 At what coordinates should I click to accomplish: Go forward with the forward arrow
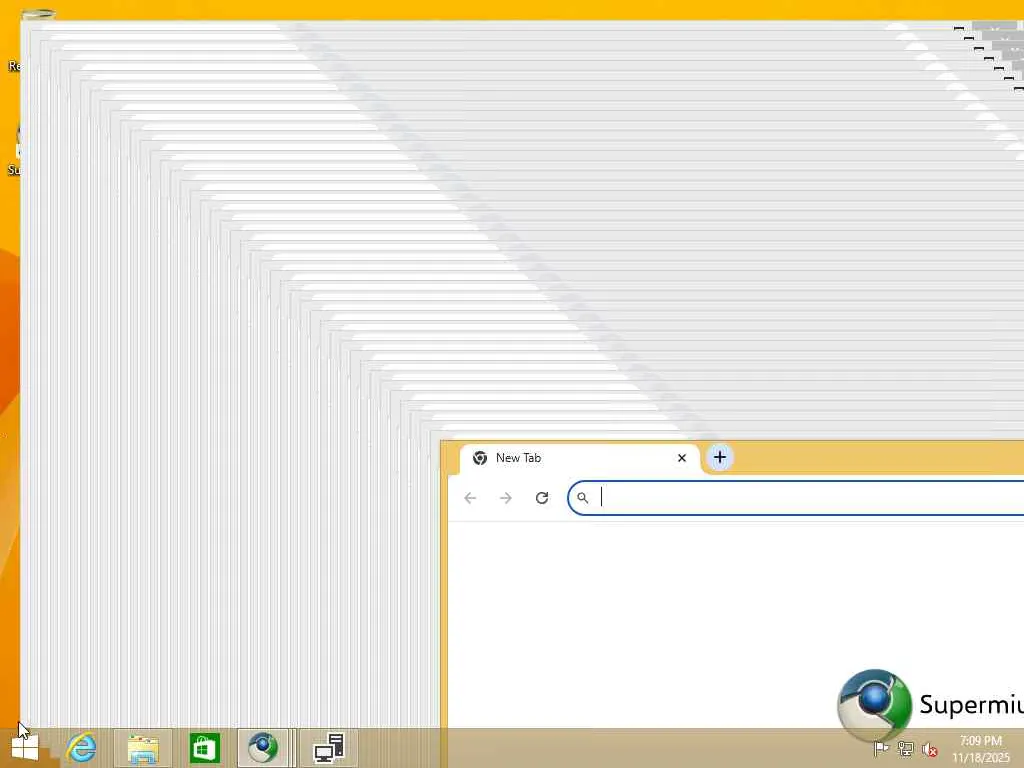click(505, 498)
